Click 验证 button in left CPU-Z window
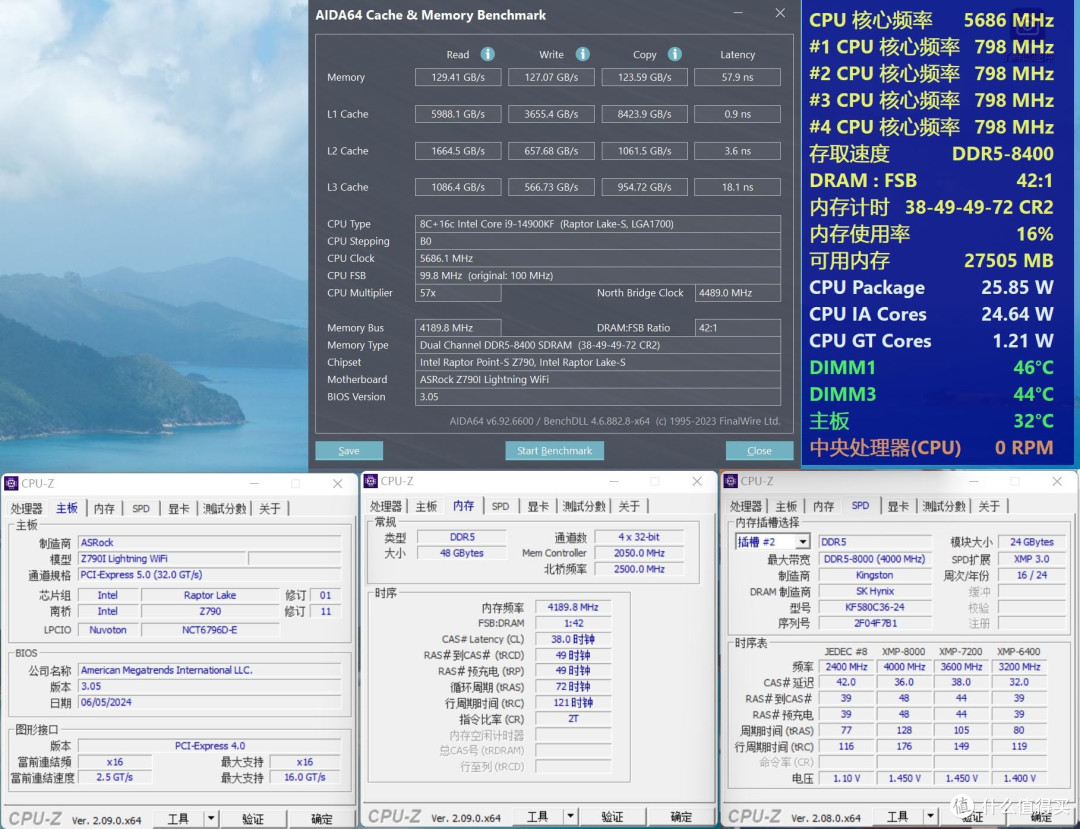 point(253,819)
